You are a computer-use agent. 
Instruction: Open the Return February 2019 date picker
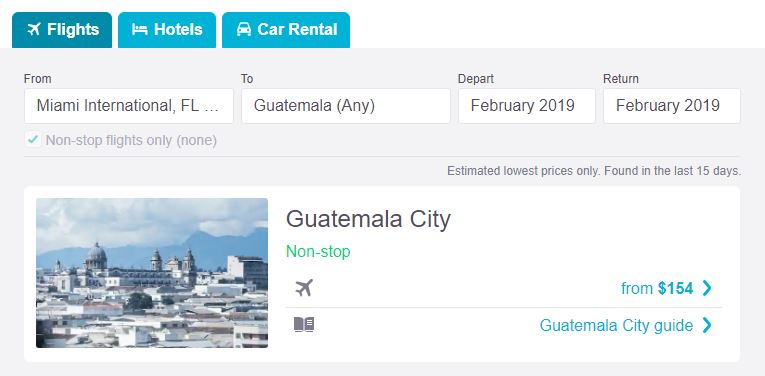(672, 106)
